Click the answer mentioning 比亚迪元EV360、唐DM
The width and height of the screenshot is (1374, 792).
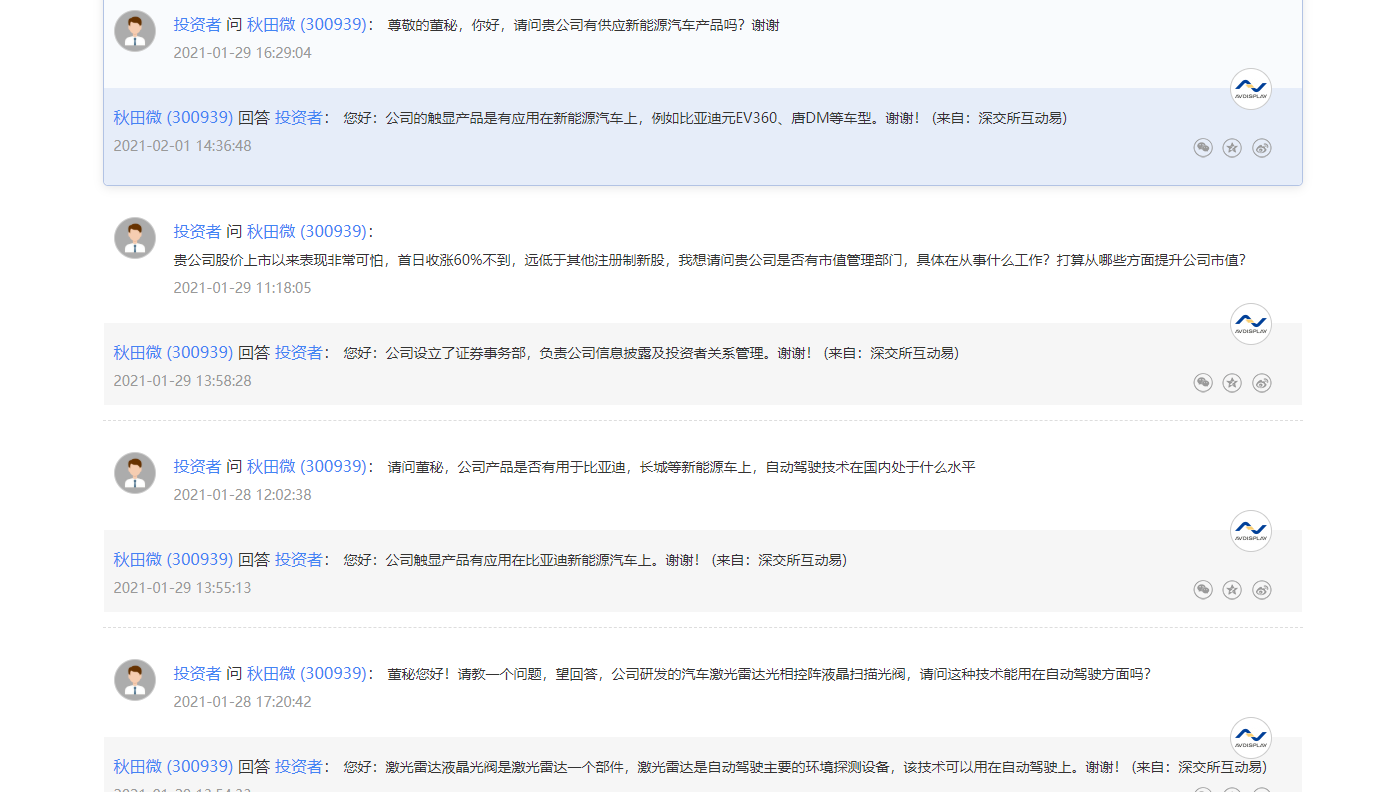705,118
